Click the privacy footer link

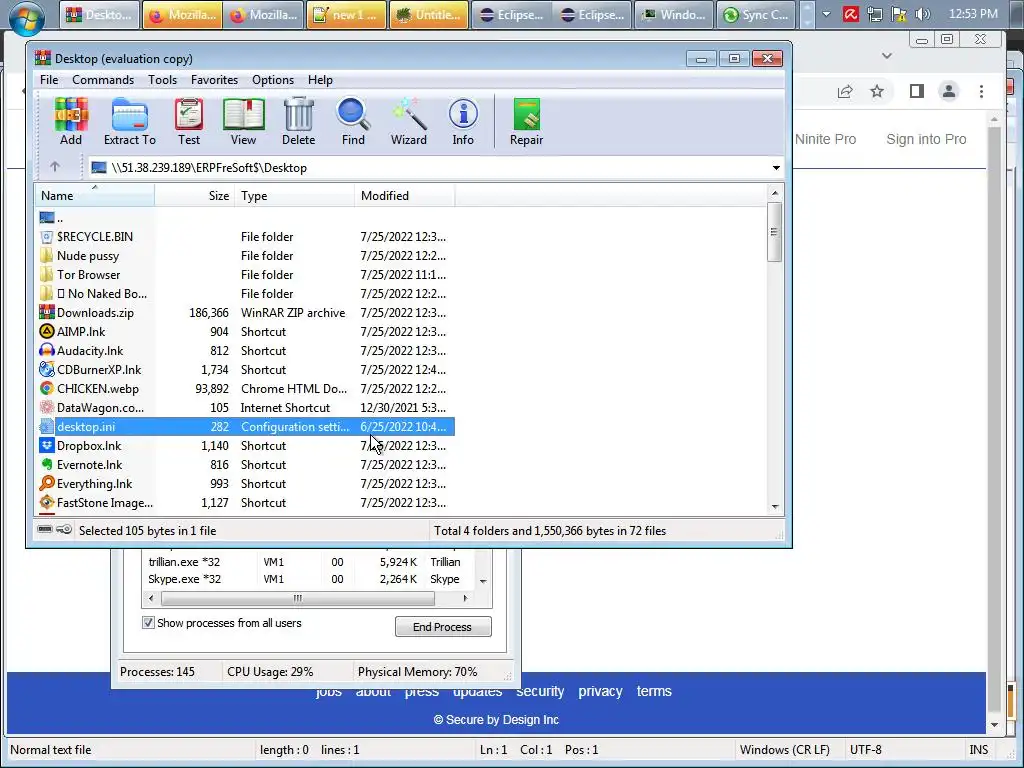tap(600, 691)
